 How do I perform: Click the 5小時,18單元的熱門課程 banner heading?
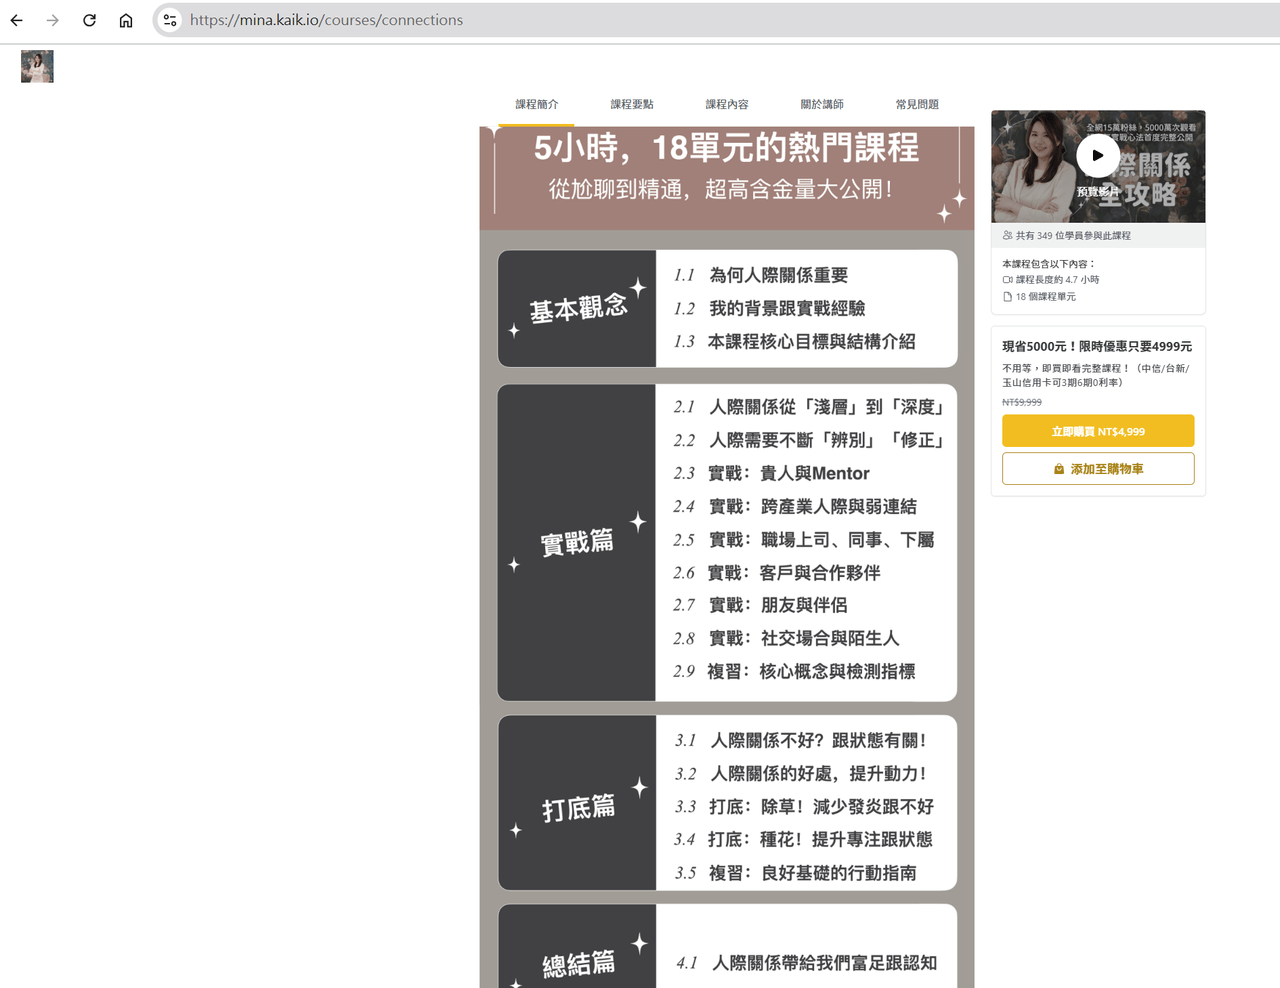tap(726, 148)
